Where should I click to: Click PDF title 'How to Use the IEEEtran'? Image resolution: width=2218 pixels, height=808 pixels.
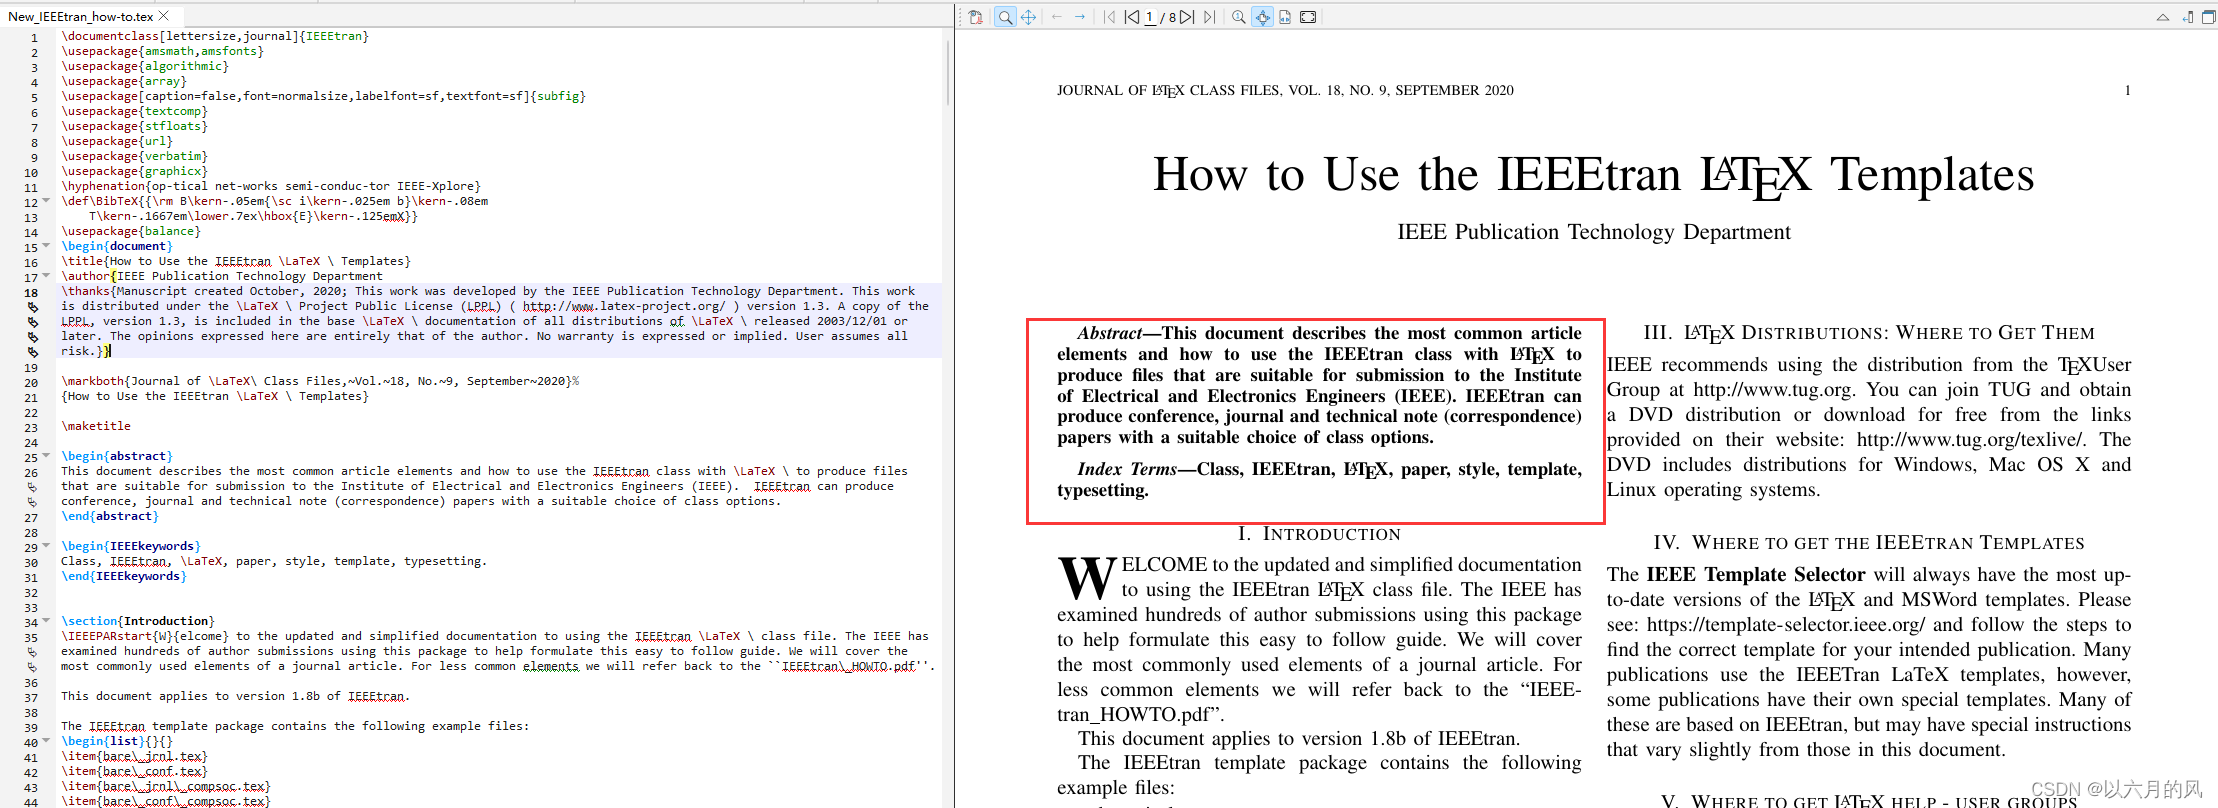point(1593,176)
